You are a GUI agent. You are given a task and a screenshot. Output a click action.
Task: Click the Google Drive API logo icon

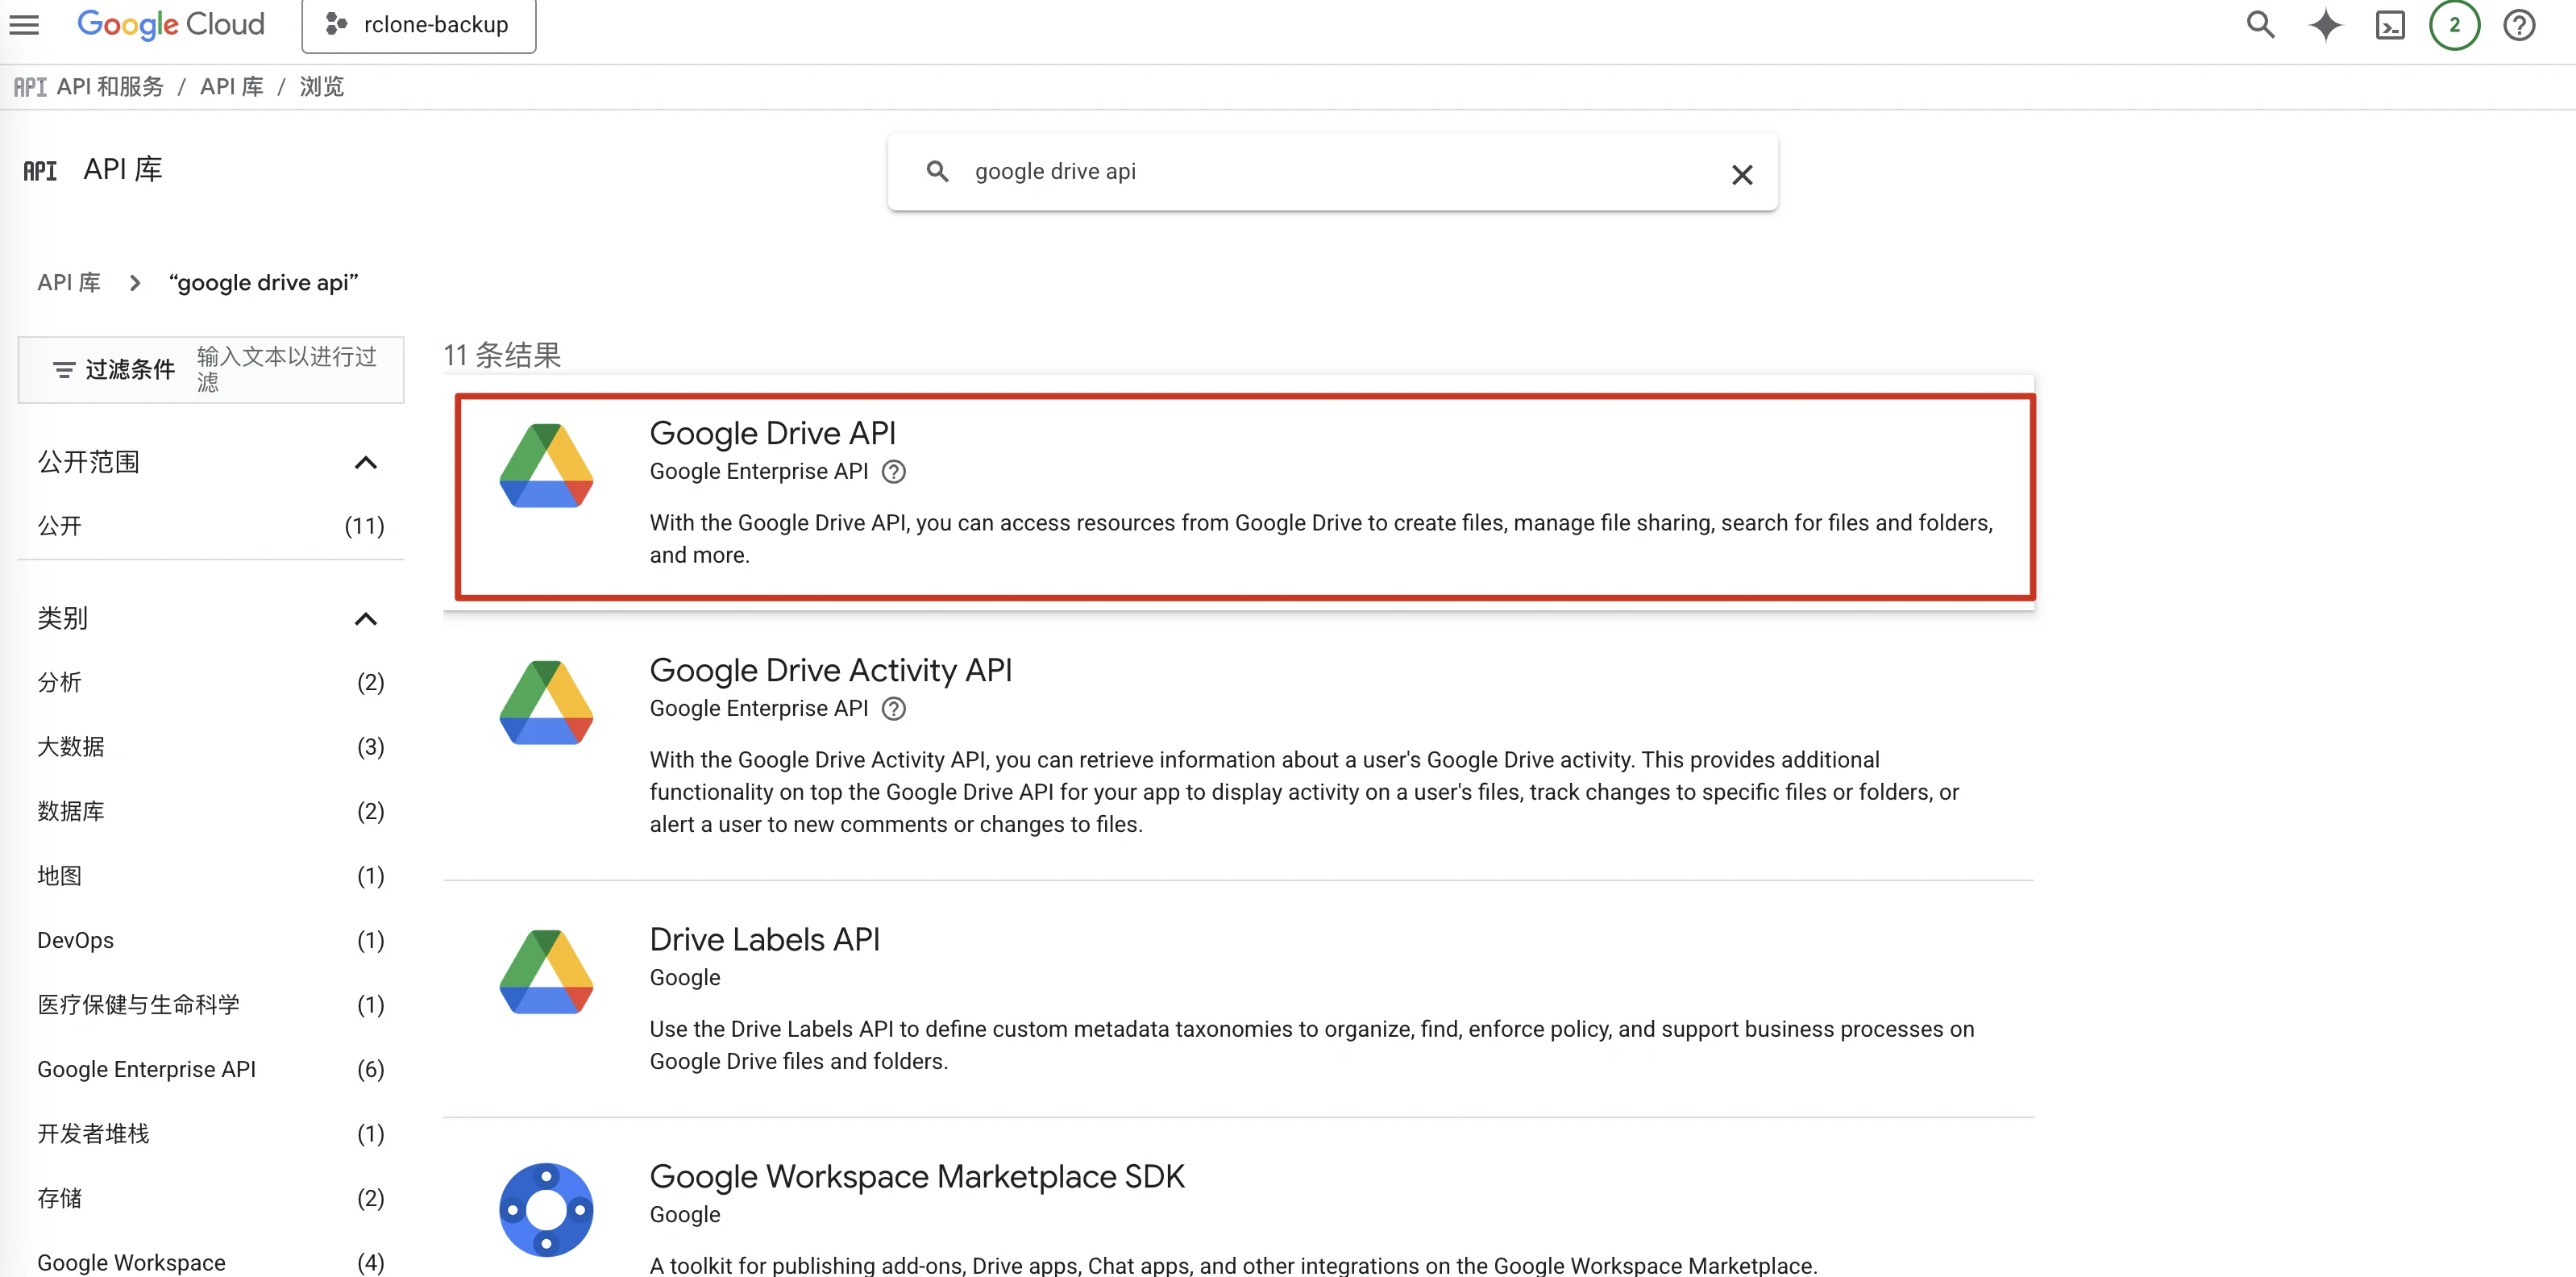tap(546, 465)
